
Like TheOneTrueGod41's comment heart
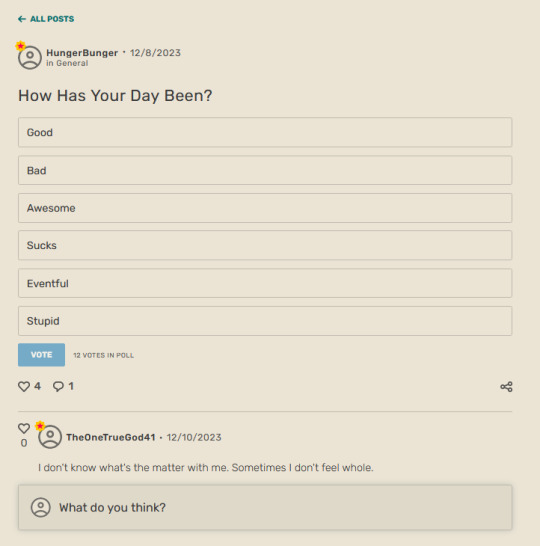pos(24,428)
